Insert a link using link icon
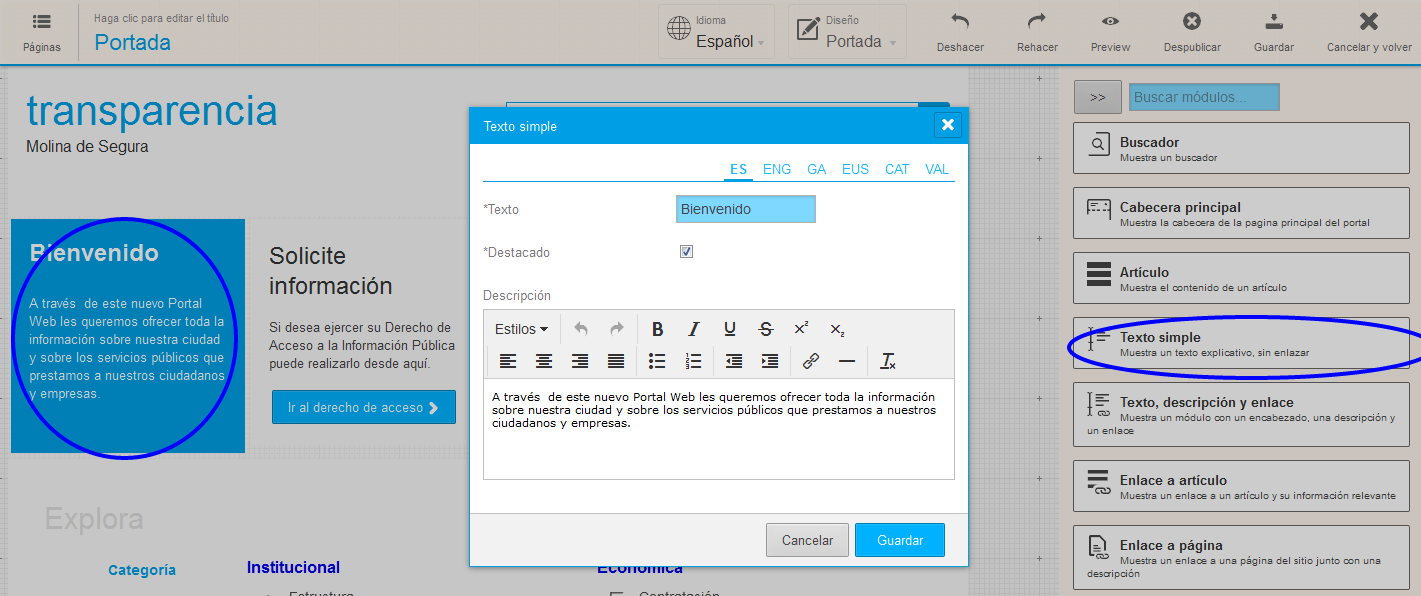The width and height of the screenshot is (1421, 596). (811, 361)
